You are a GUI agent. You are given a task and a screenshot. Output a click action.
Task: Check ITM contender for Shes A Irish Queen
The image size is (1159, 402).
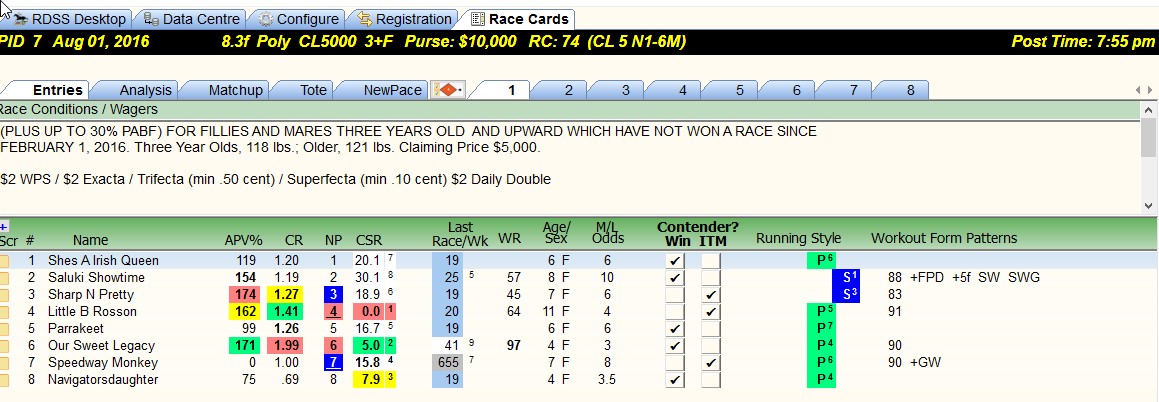(x=710, y=261)
